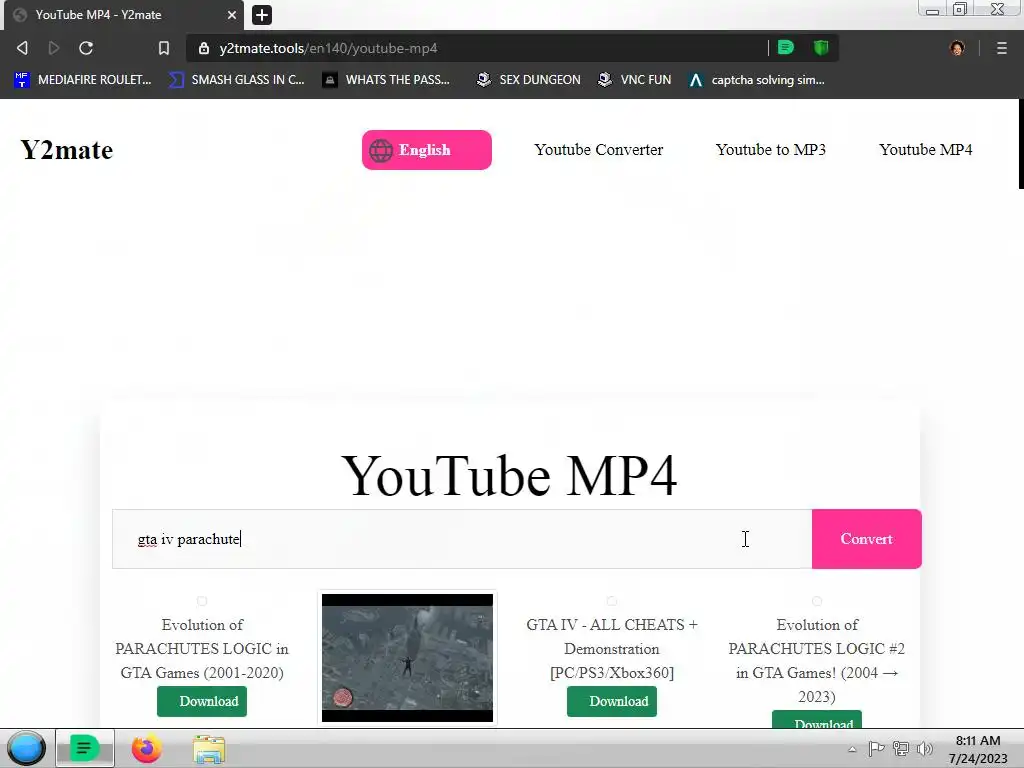Image resolution: width=1024 pixels, height=768 pixels.
Task: Open the green reader mode icon
Action: pos(786,48)
